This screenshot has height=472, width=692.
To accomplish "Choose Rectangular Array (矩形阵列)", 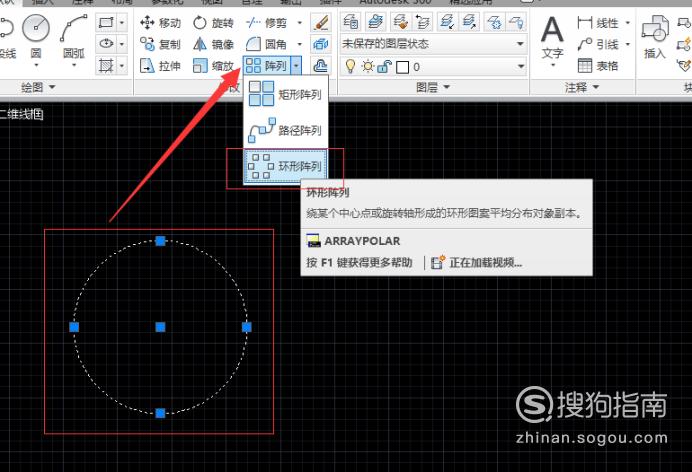I will [x=286, y=94].
